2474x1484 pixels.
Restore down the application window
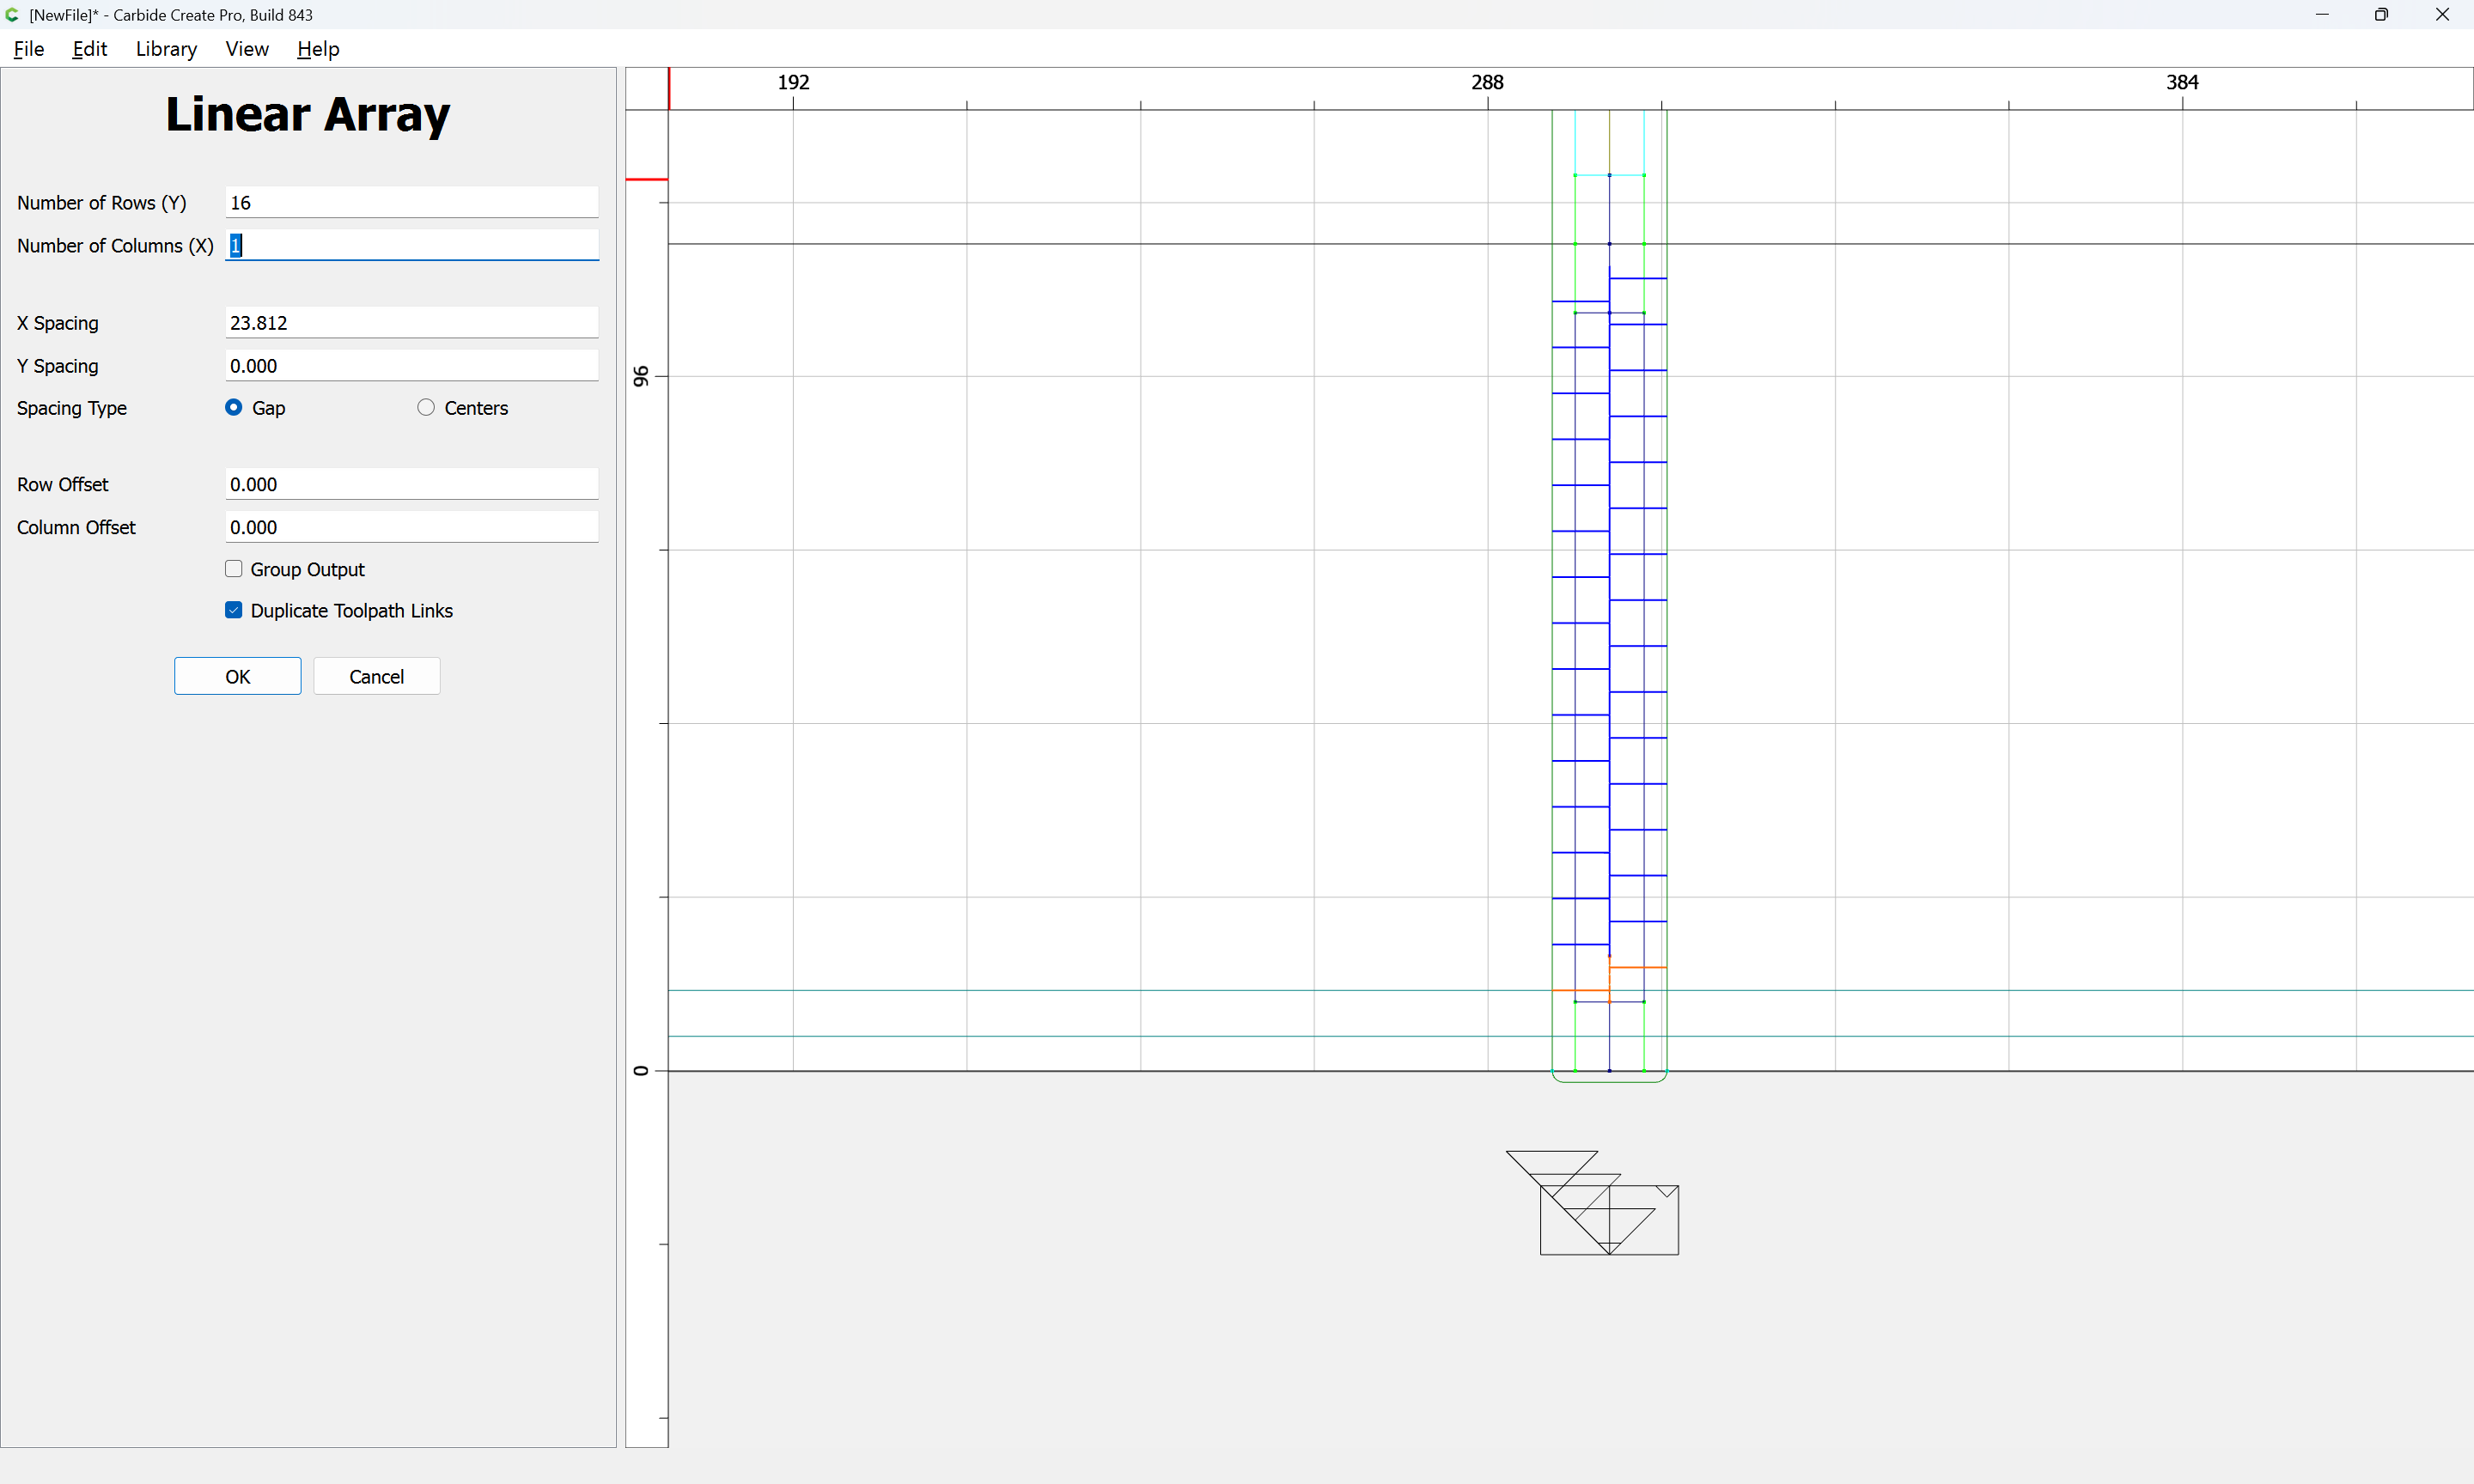pyautogui.click(x=2381, y=15)
